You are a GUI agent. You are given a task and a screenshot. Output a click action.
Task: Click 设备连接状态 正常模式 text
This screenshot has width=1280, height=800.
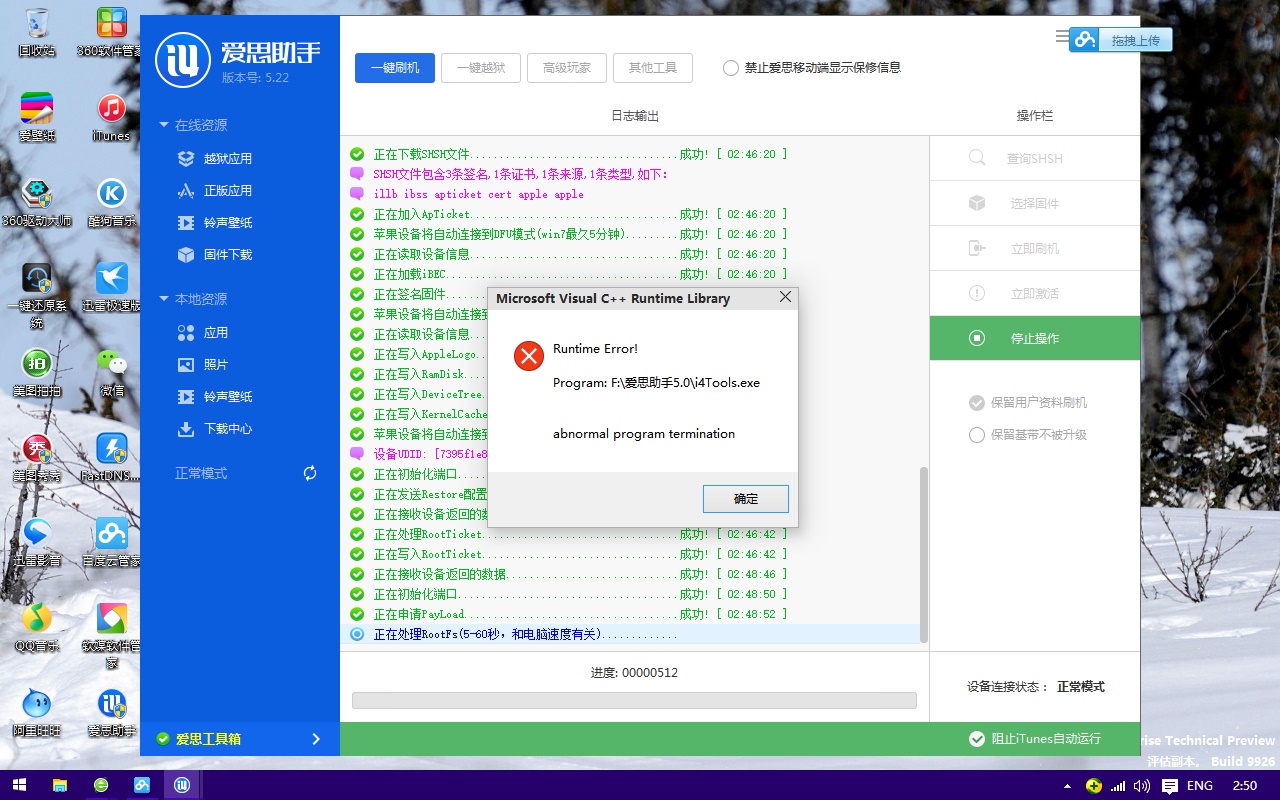pyautogui.click(x=1035, y=687)
